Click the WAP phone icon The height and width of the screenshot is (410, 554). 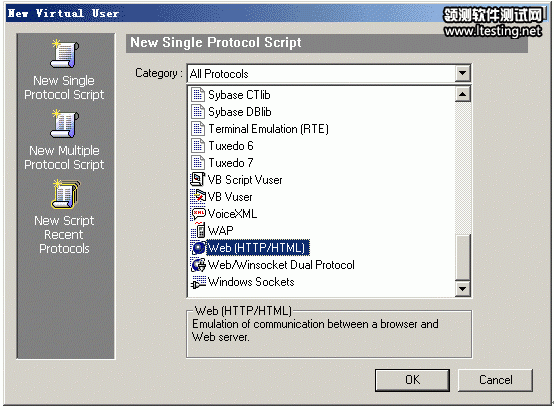tap(199, 230)
